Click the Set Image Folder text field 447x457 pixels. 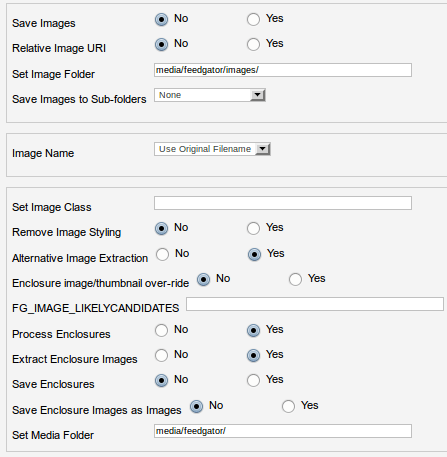[283, 70]
